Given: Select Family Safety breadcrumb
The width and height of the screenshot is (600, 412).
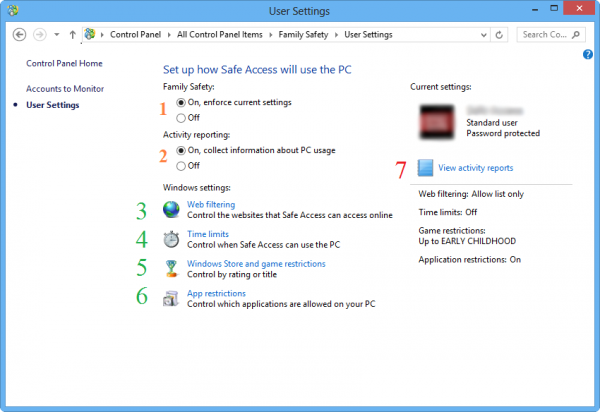Looking at the screenshot, I should (303, 34).
